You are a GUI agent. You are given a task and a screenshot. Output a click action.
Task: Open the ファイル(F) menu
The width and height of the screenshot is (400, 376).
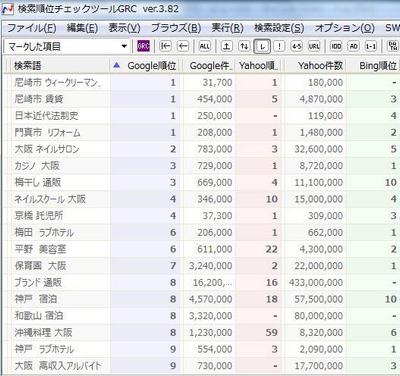32,28
